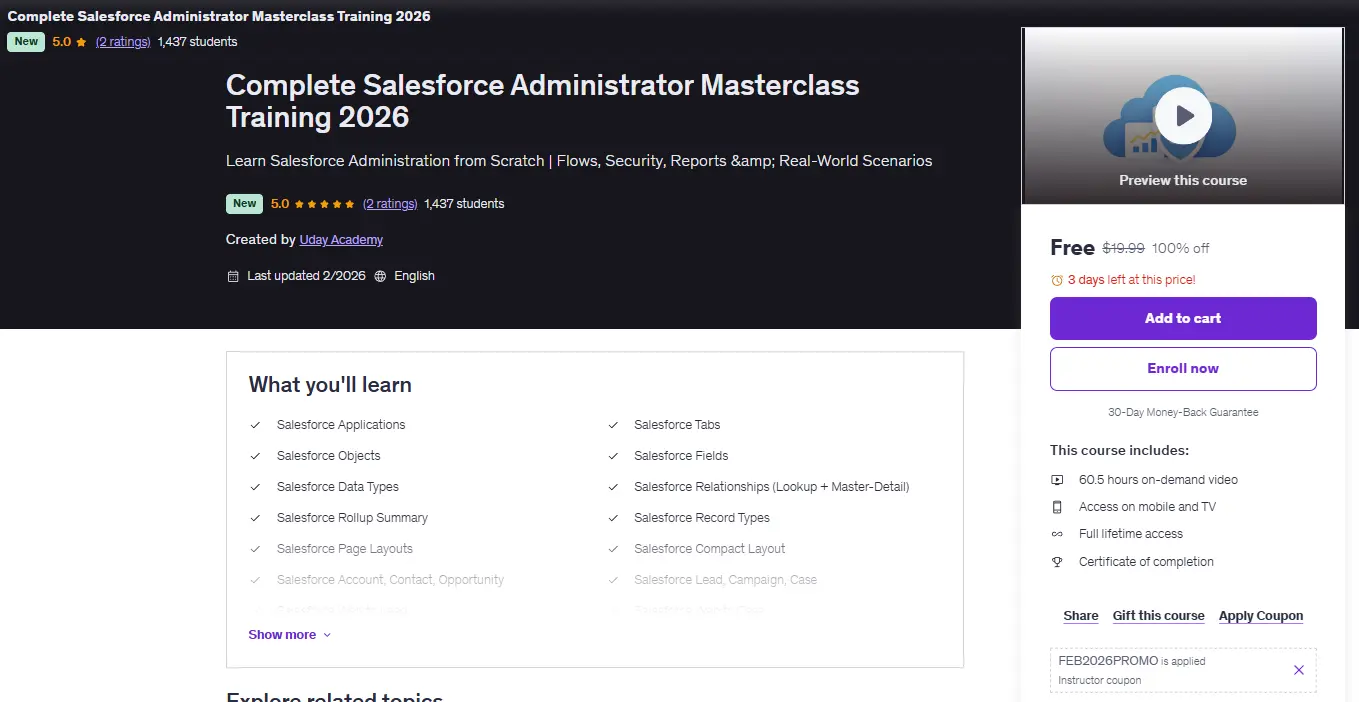The width and height of the screenshot is (1359, 702).
Task: Remove the FEB2026PROMO coupon
Action: [1298, 670]
